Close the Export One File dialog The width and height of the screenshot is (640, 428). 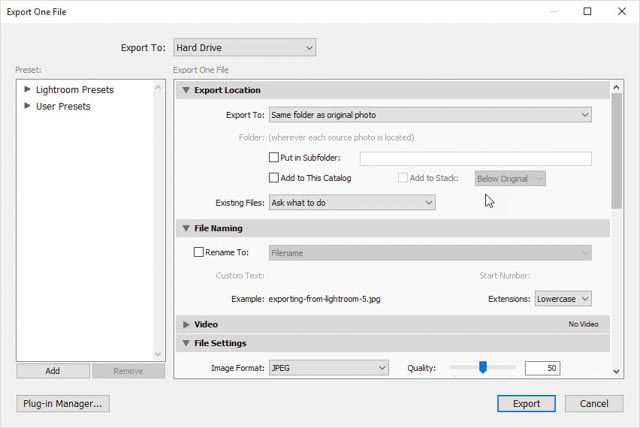[x=622, y=11]
